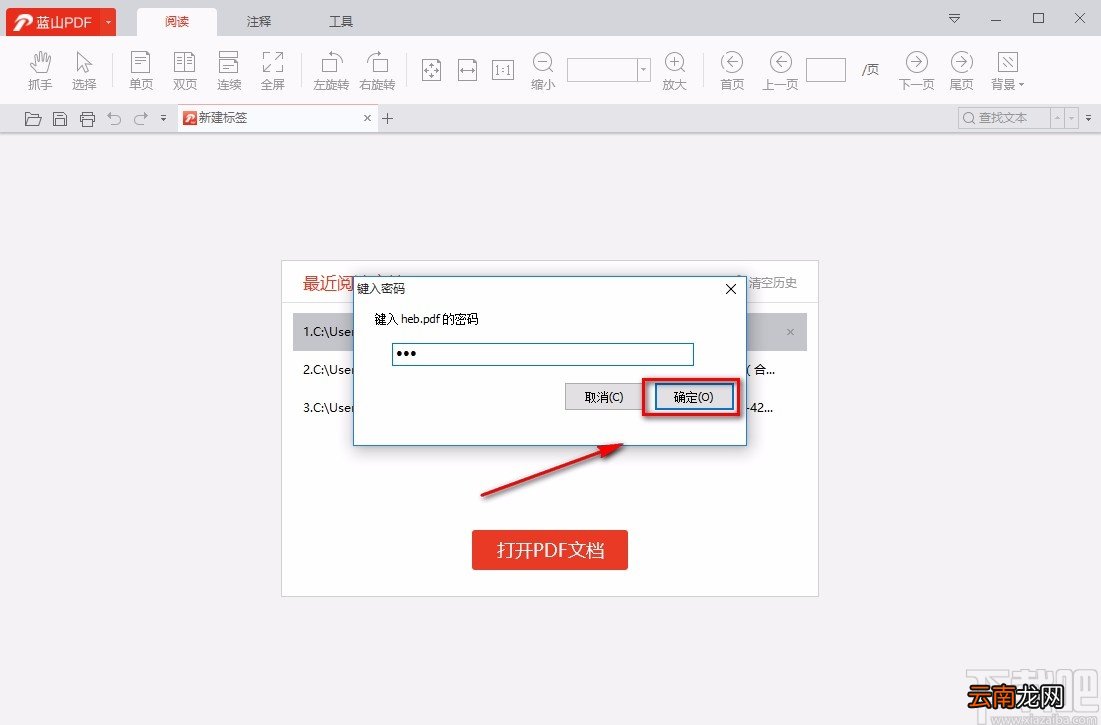Activate the Select (选择) cursor tool
Screen dimensions: 1101x725
tap(84, 70)
